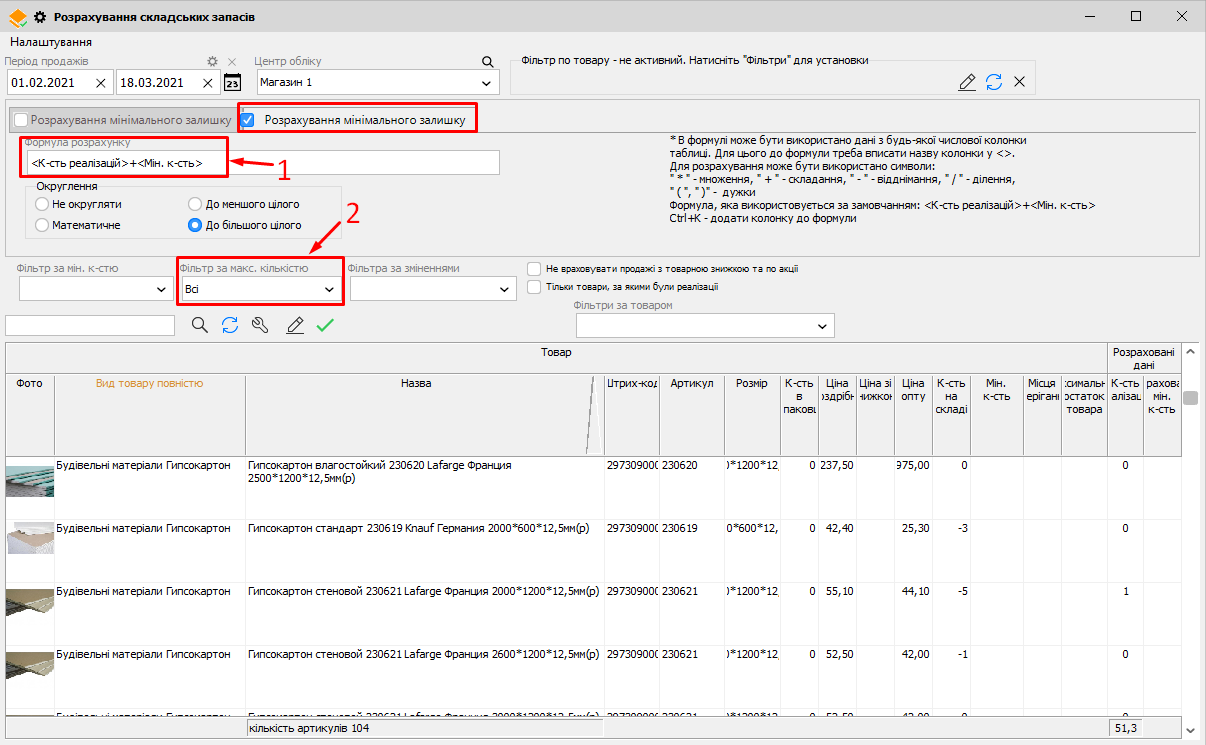Click the magnifier icon above Центр обліку
This screenshot has width=1206, height=745.
(488, 62)
